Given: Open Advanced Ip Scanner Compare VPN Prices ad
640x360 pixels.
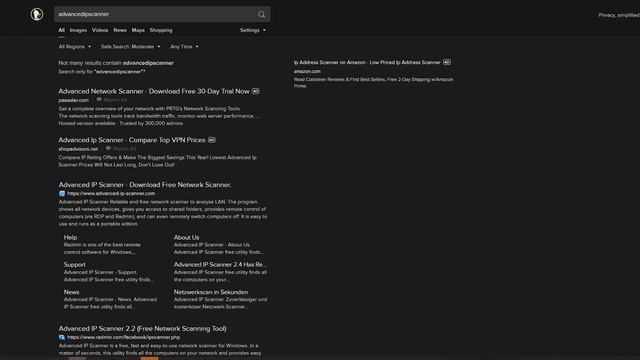Looking at the screenshot, I should [x=132, y=140].
